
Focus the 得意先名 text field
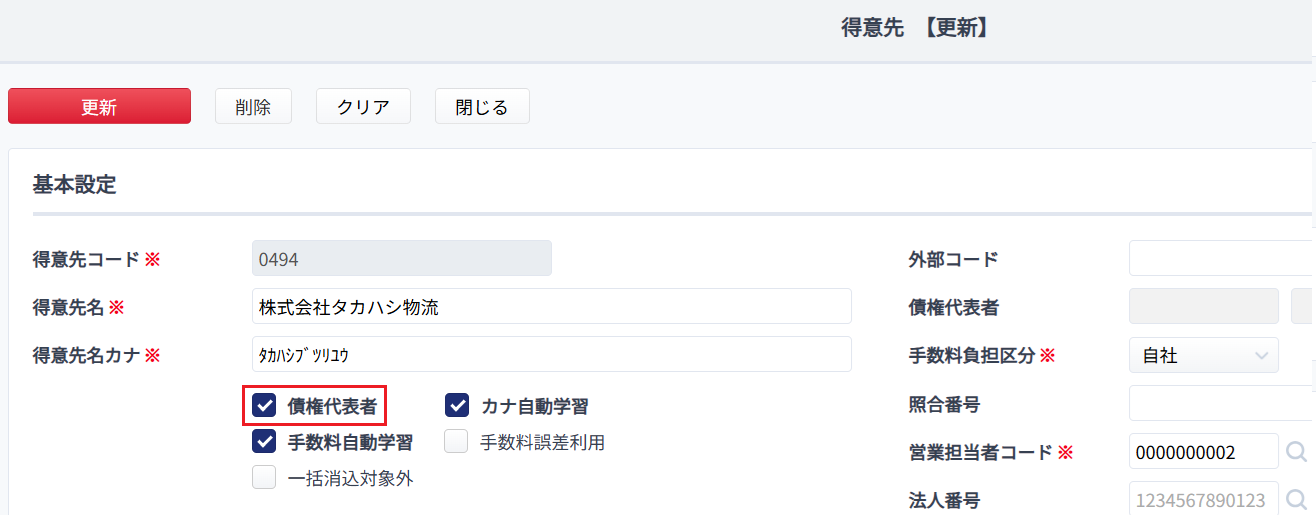(x=552, y=307)
